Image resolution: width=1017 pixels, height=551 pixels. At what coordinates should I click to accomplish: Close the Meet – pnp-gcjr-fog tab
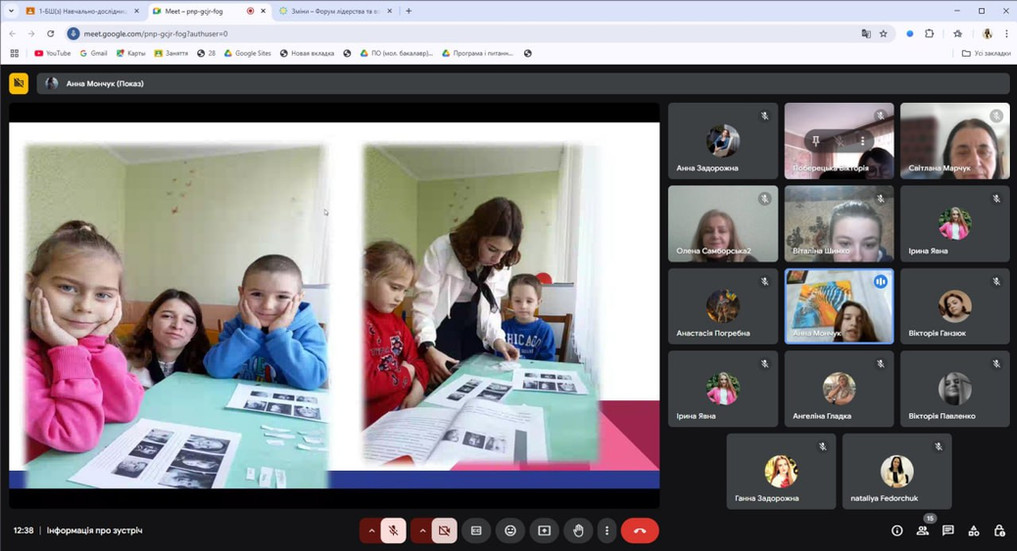click(x=263, y=11)
